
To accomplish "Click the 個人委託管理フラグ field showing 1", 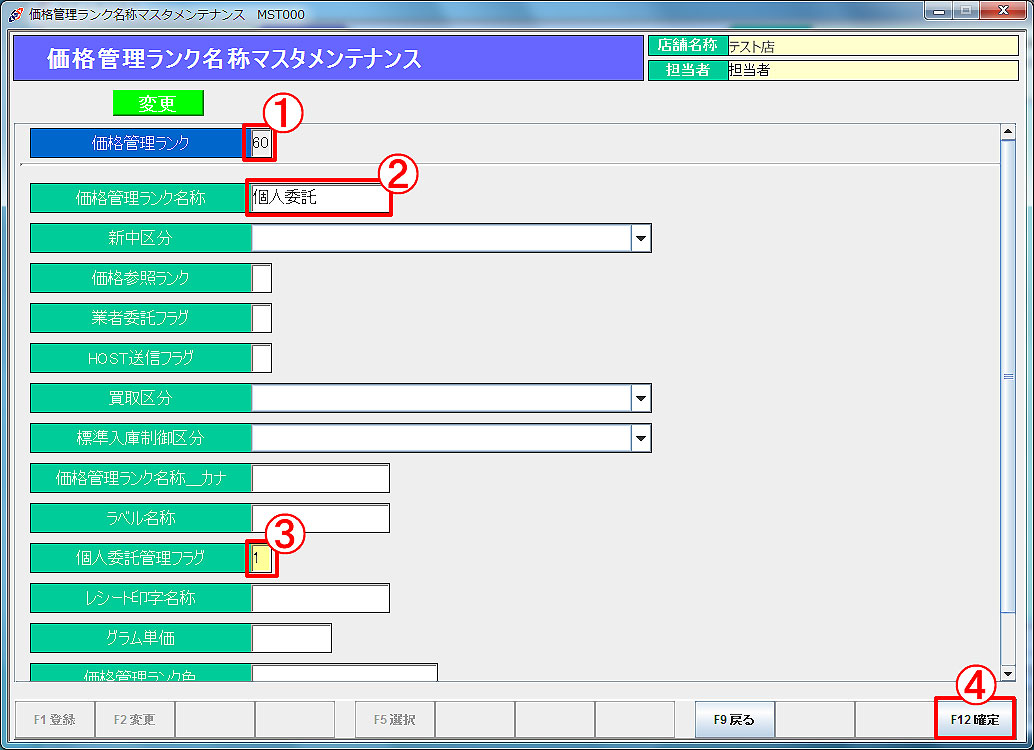I will pos(261,558).
